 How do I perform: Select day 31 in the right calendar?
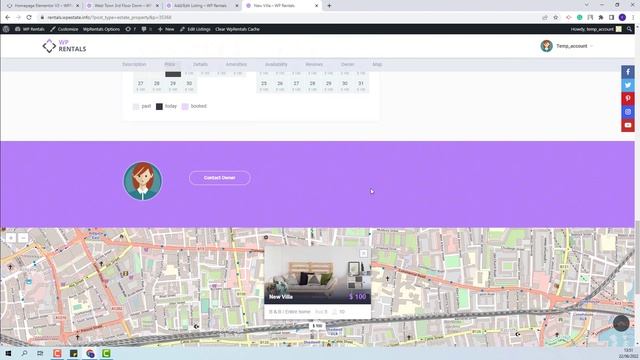(x=361, y=85)
